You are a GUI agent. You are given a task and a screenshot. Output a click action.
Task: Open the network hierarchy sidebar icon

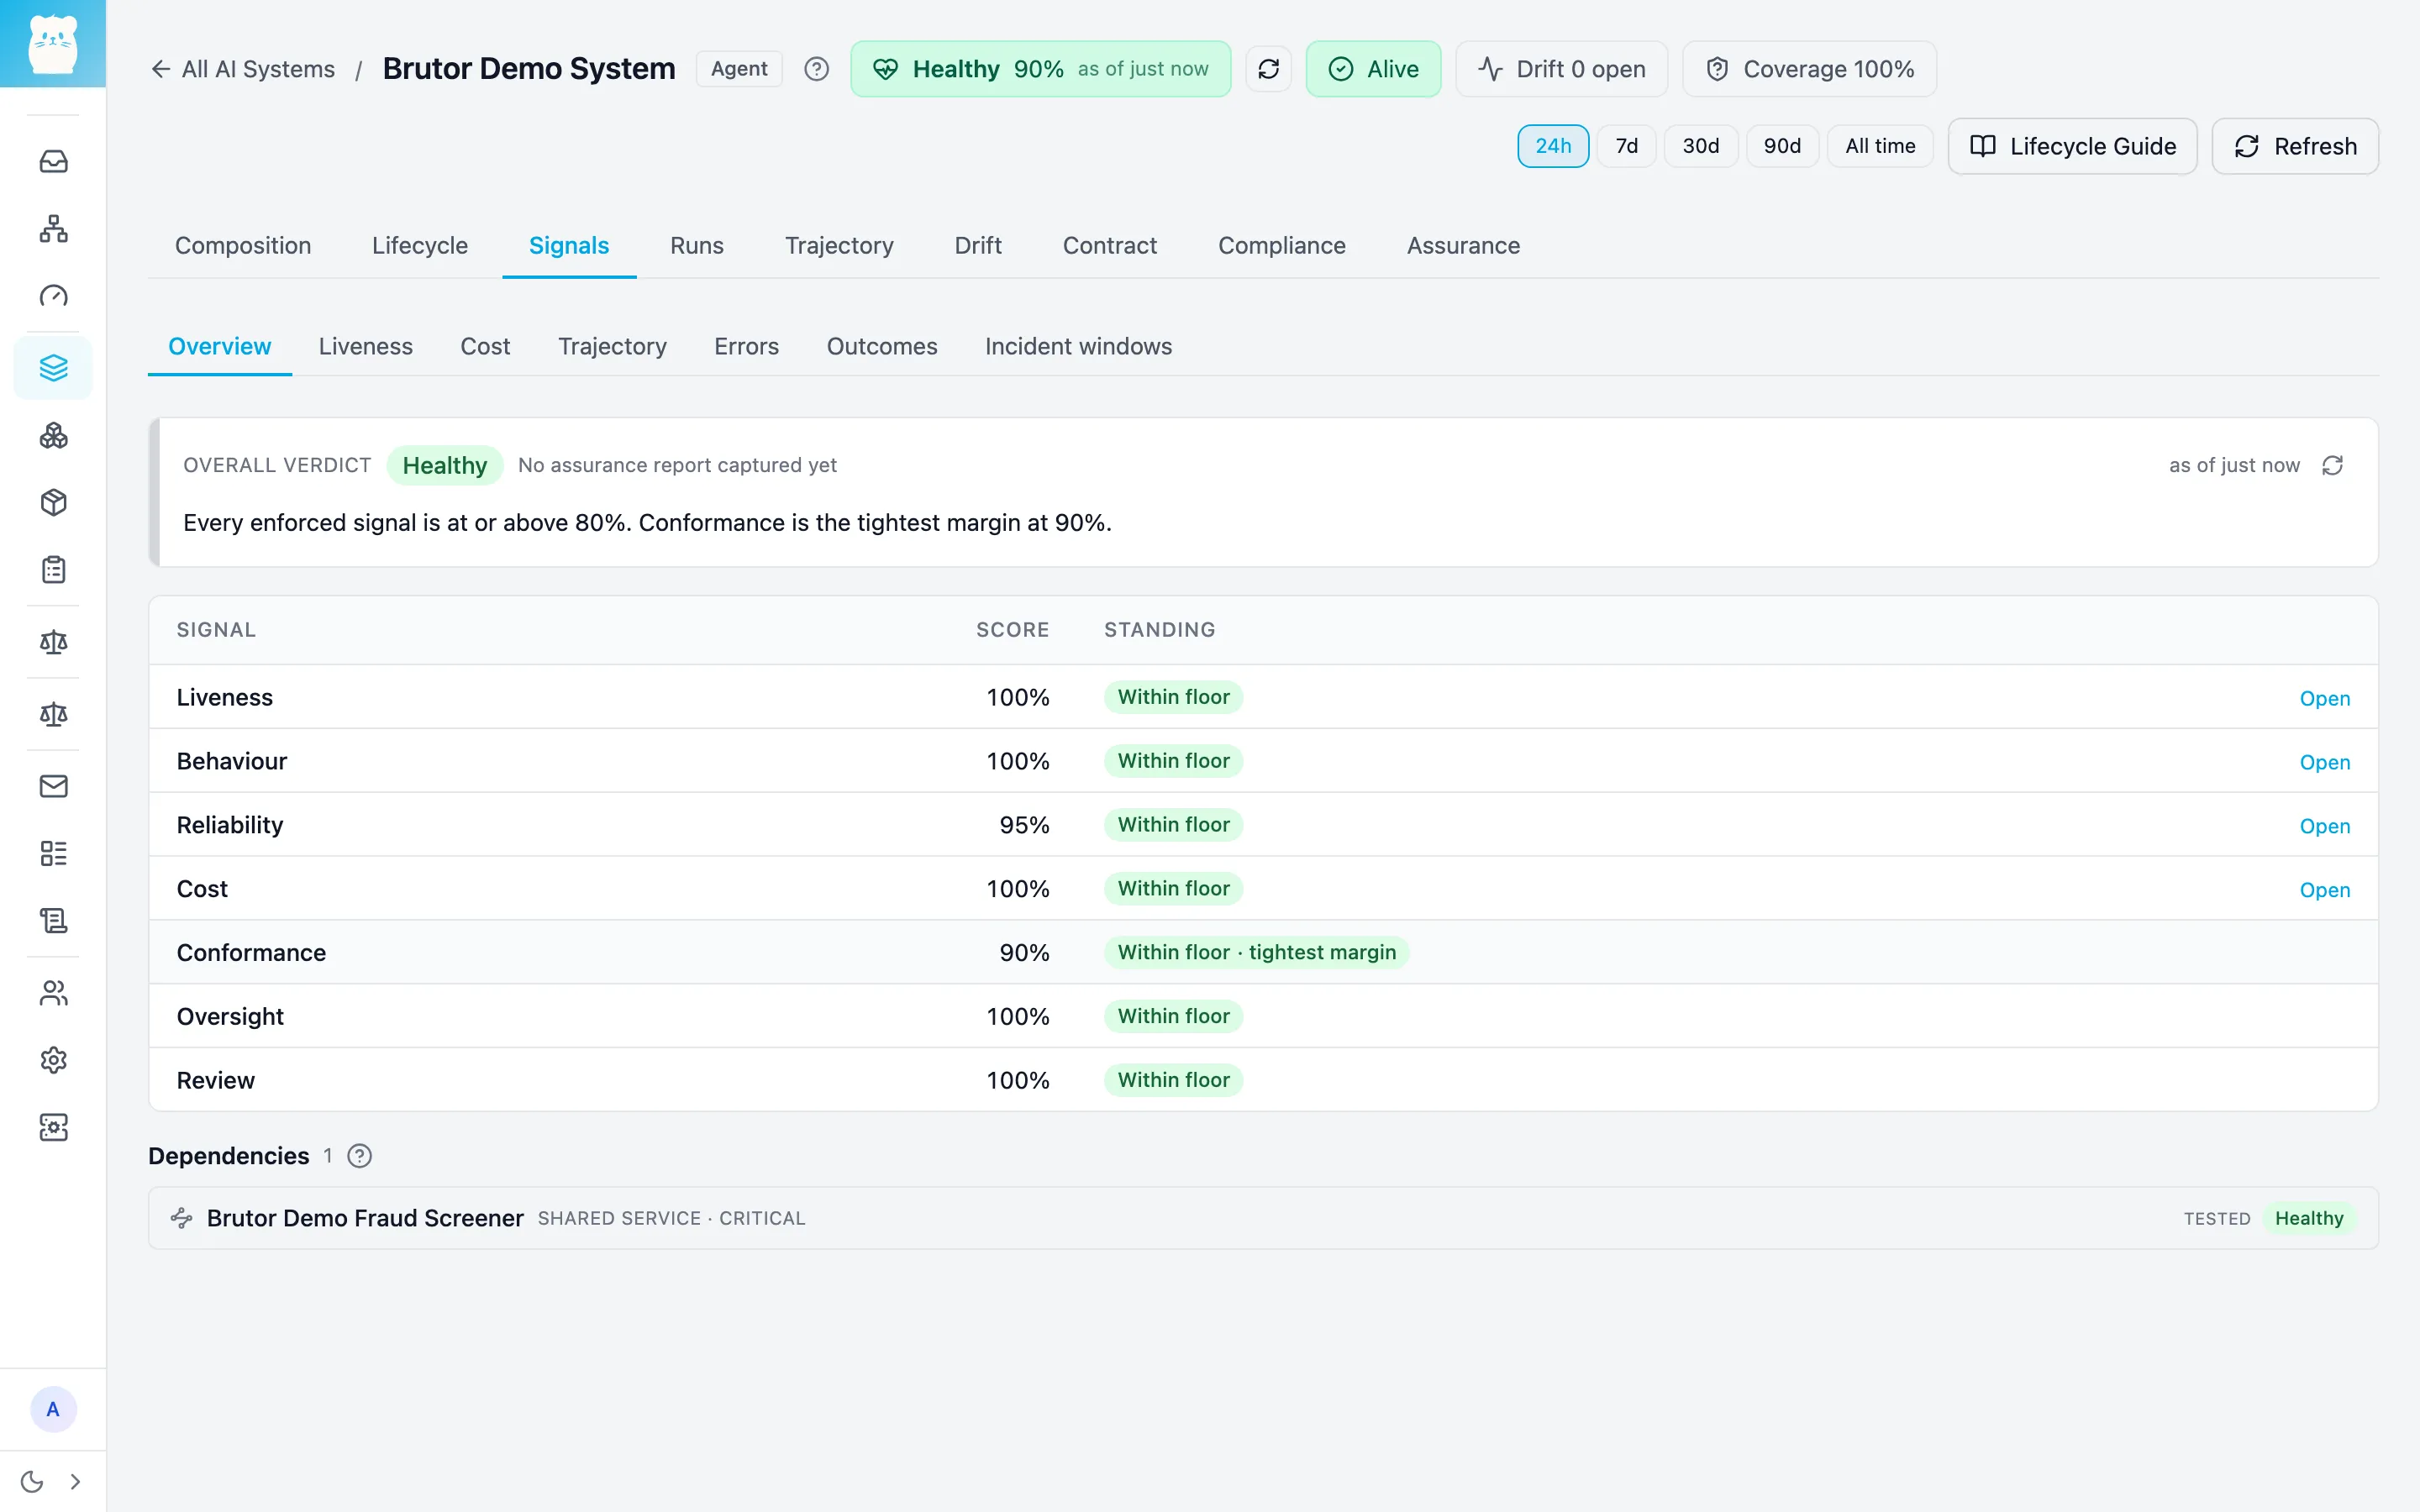coord(53,229)
